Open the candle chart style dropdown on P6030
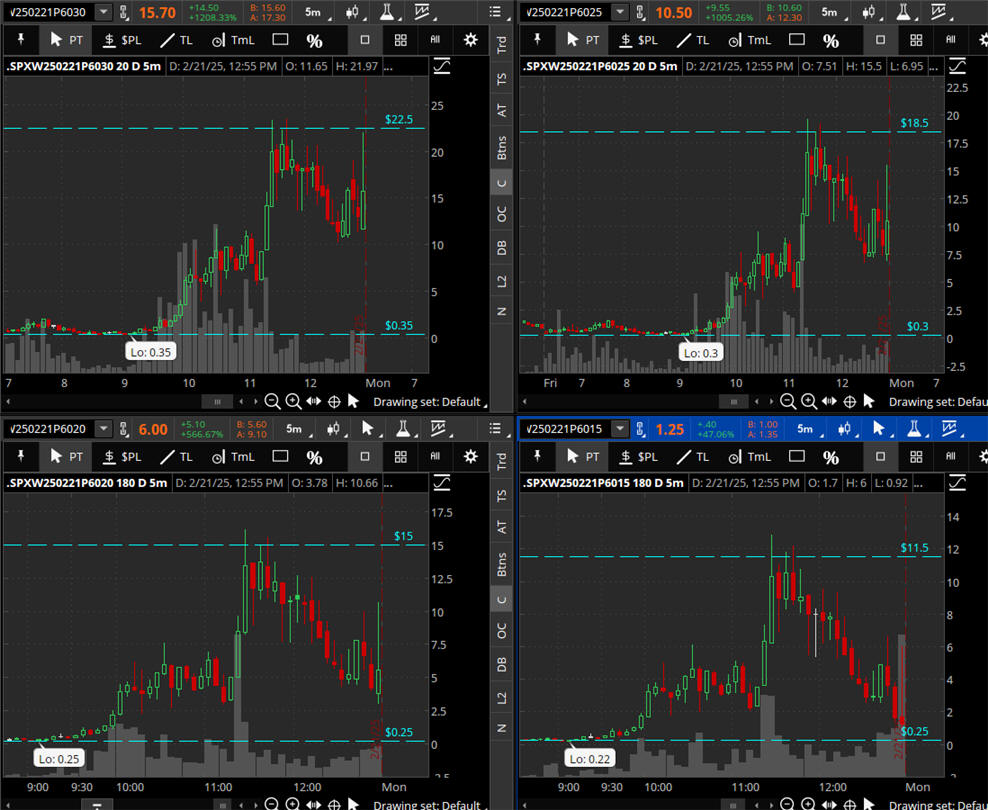 [x=355, y=11]
